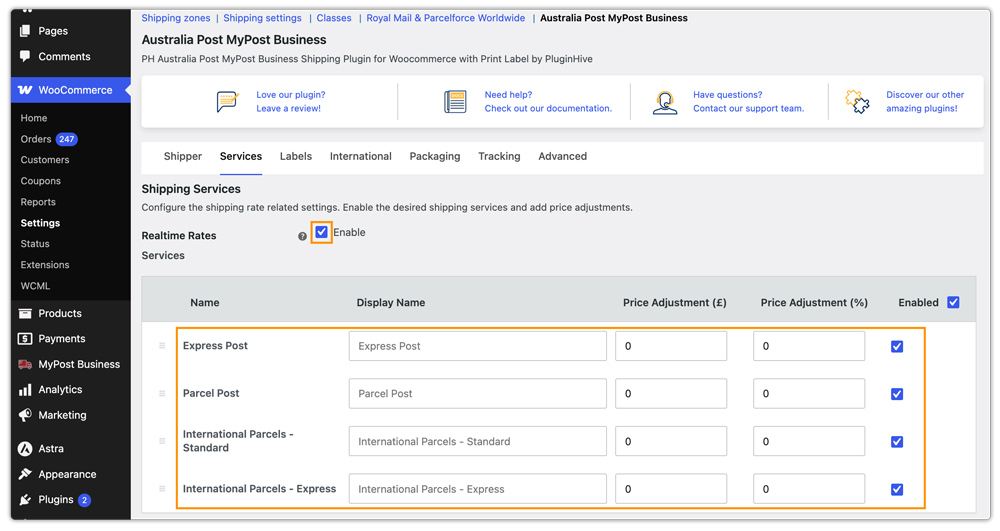Open the Shipping settings link
Image resolution: width=1000 pixels, height=531 pixels.
click(x=262, y=18)
